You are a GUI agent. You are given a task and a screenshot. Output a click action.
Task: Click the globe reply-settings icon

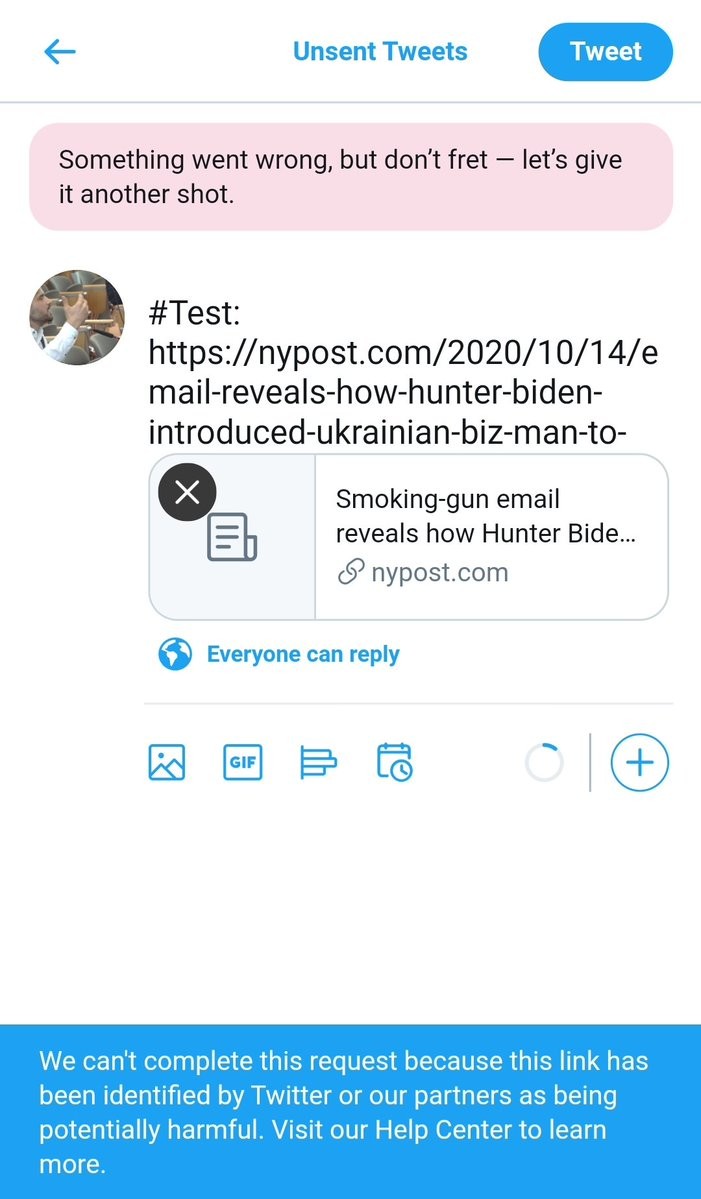[x=174, y=655]
